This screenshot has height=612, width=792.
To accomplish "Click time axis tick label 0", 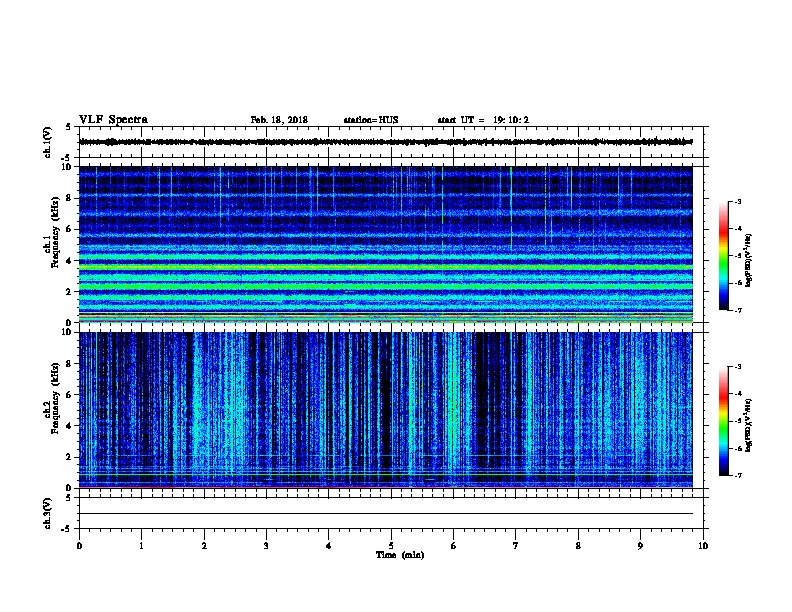I will coord(79,546).
